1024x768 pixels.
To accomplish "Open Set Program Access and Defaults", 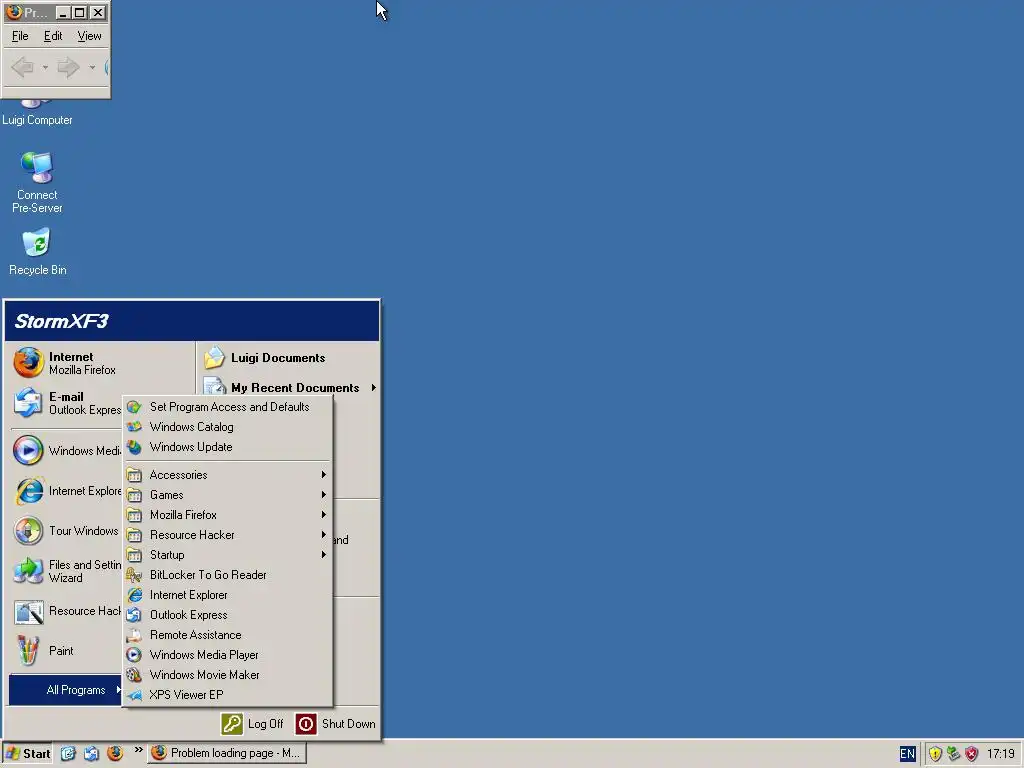I will (227, 407).
